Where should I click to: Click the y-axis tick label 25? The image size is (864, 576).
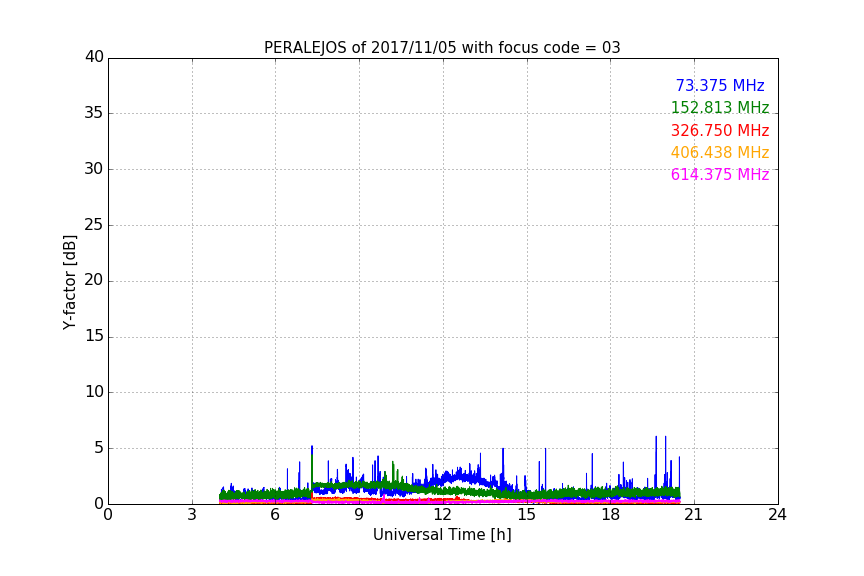[94, 225]
